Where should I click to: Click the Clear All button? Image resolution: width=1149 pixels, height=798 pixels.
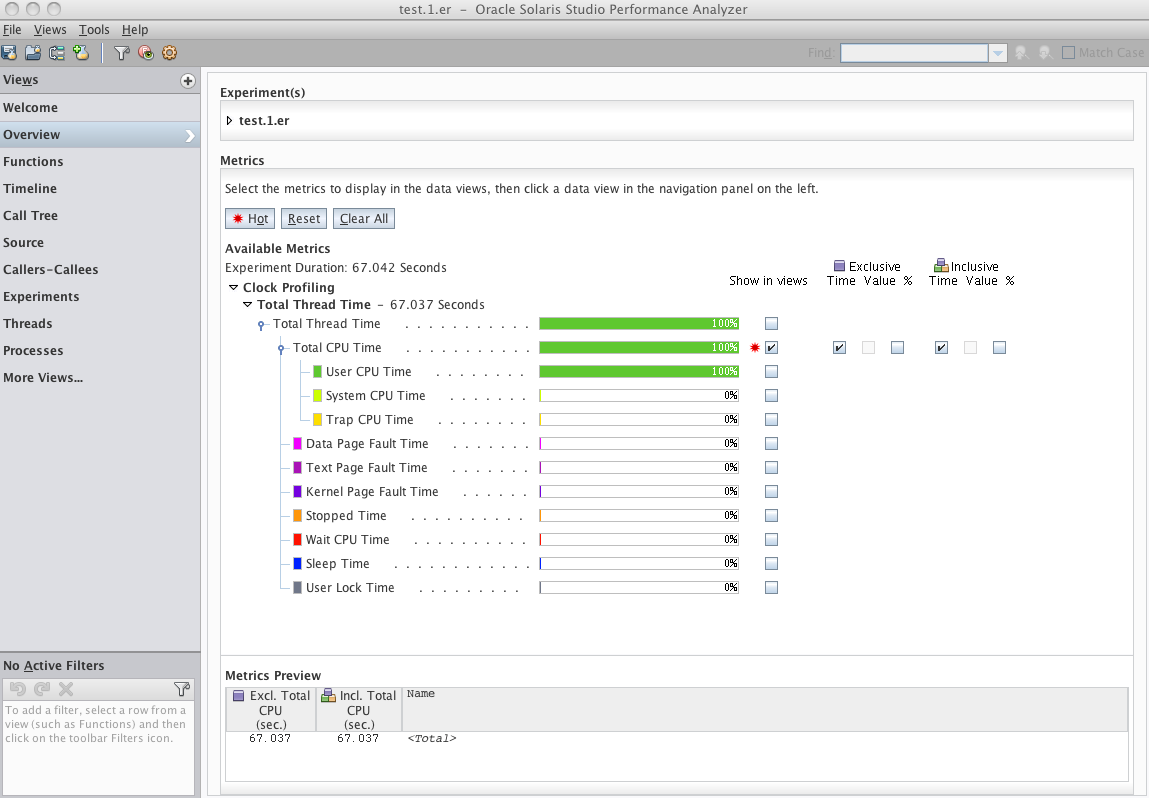tap(364, 218)
